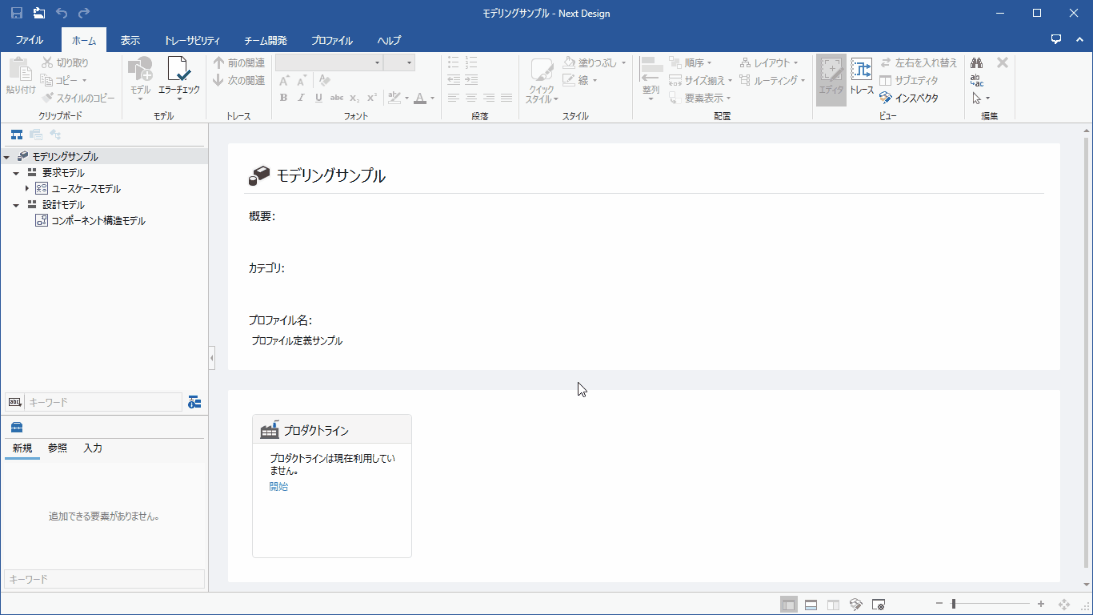The image size is (1093, 615).
Task: Open the トレース view in the ribbon
Action: tap(861, 75)
